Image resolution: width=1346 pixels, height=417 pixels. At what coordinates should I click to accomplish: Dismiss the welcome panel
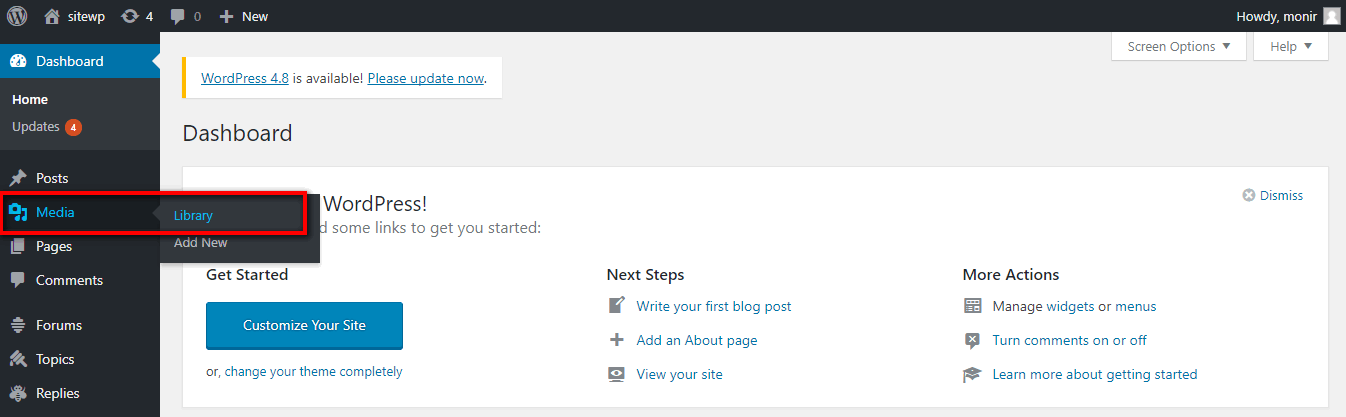click(x=1272, y=196)
